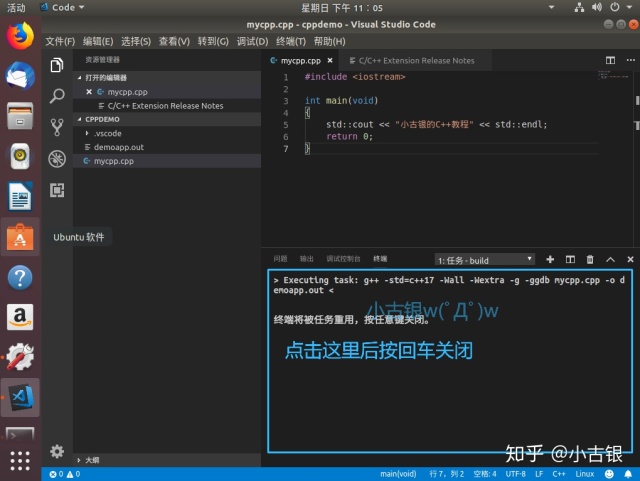Viewport: 640px width, 481px height.
Task: Switch to the 调试控制台 panel tab
Action: tap(343, 258)
